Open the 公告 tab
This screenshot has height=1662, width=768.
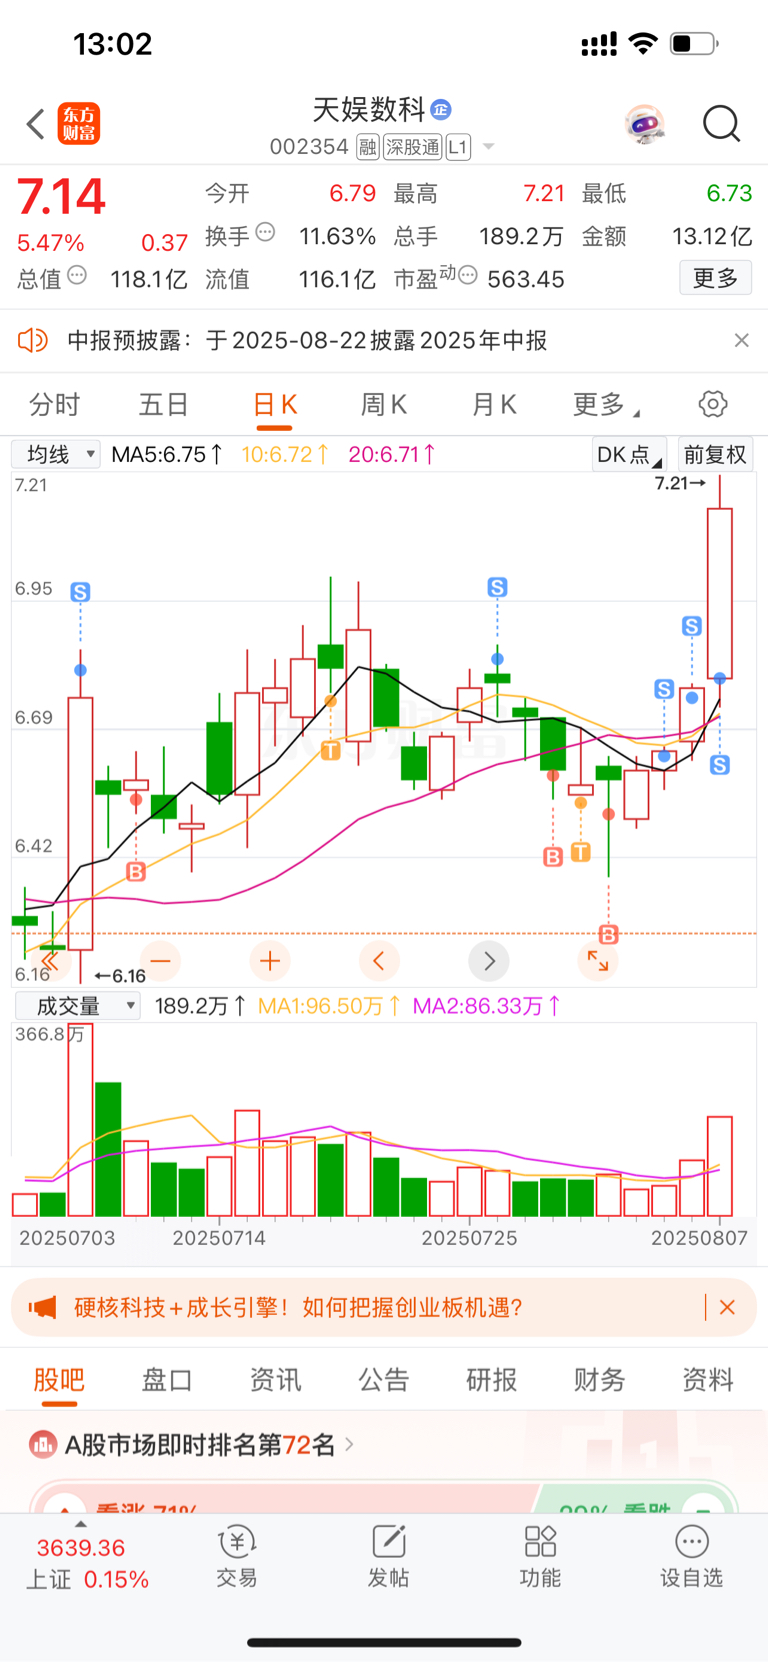[x=384, y=1380]
